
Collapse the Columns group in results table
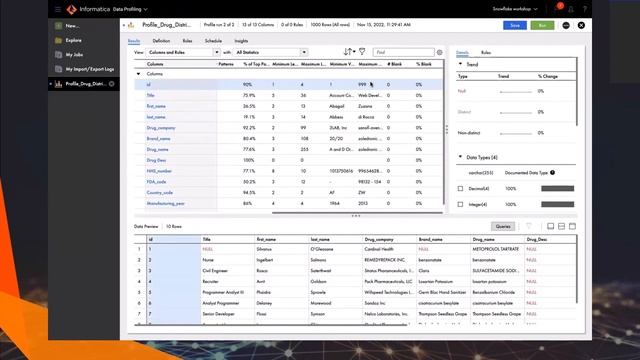coord(138,74)
